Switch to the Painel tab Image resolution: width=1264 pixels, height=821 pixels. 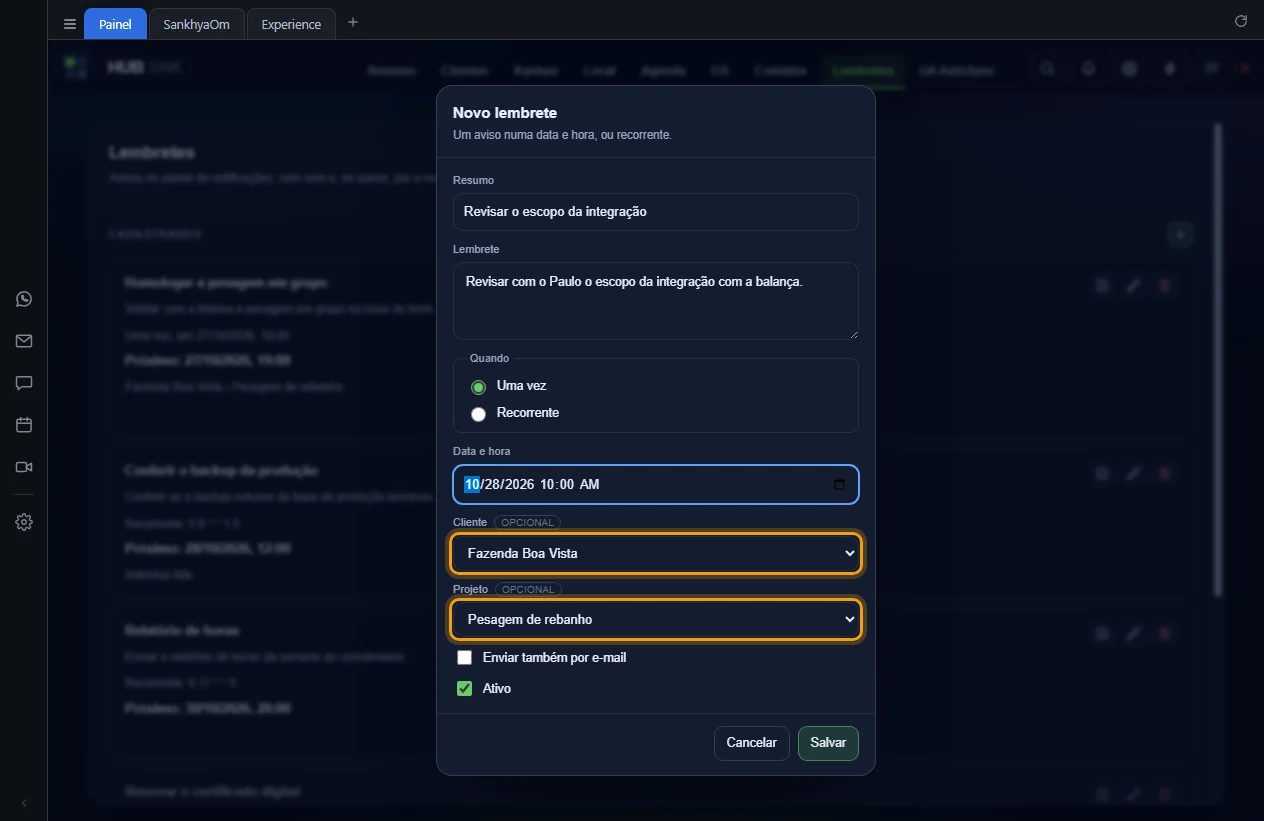(115, 24)
